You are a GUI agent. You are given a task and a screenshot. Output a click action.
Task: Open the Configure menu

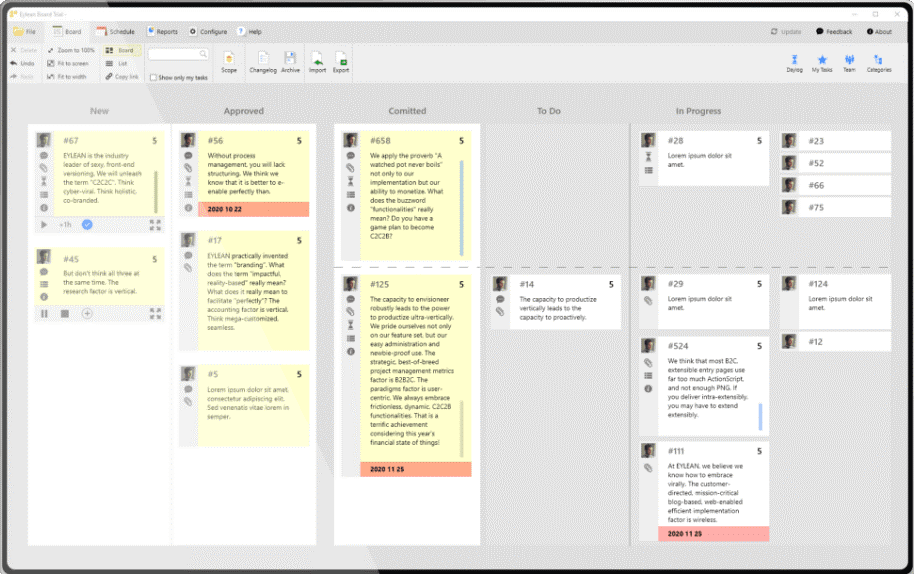pos(208,31)
